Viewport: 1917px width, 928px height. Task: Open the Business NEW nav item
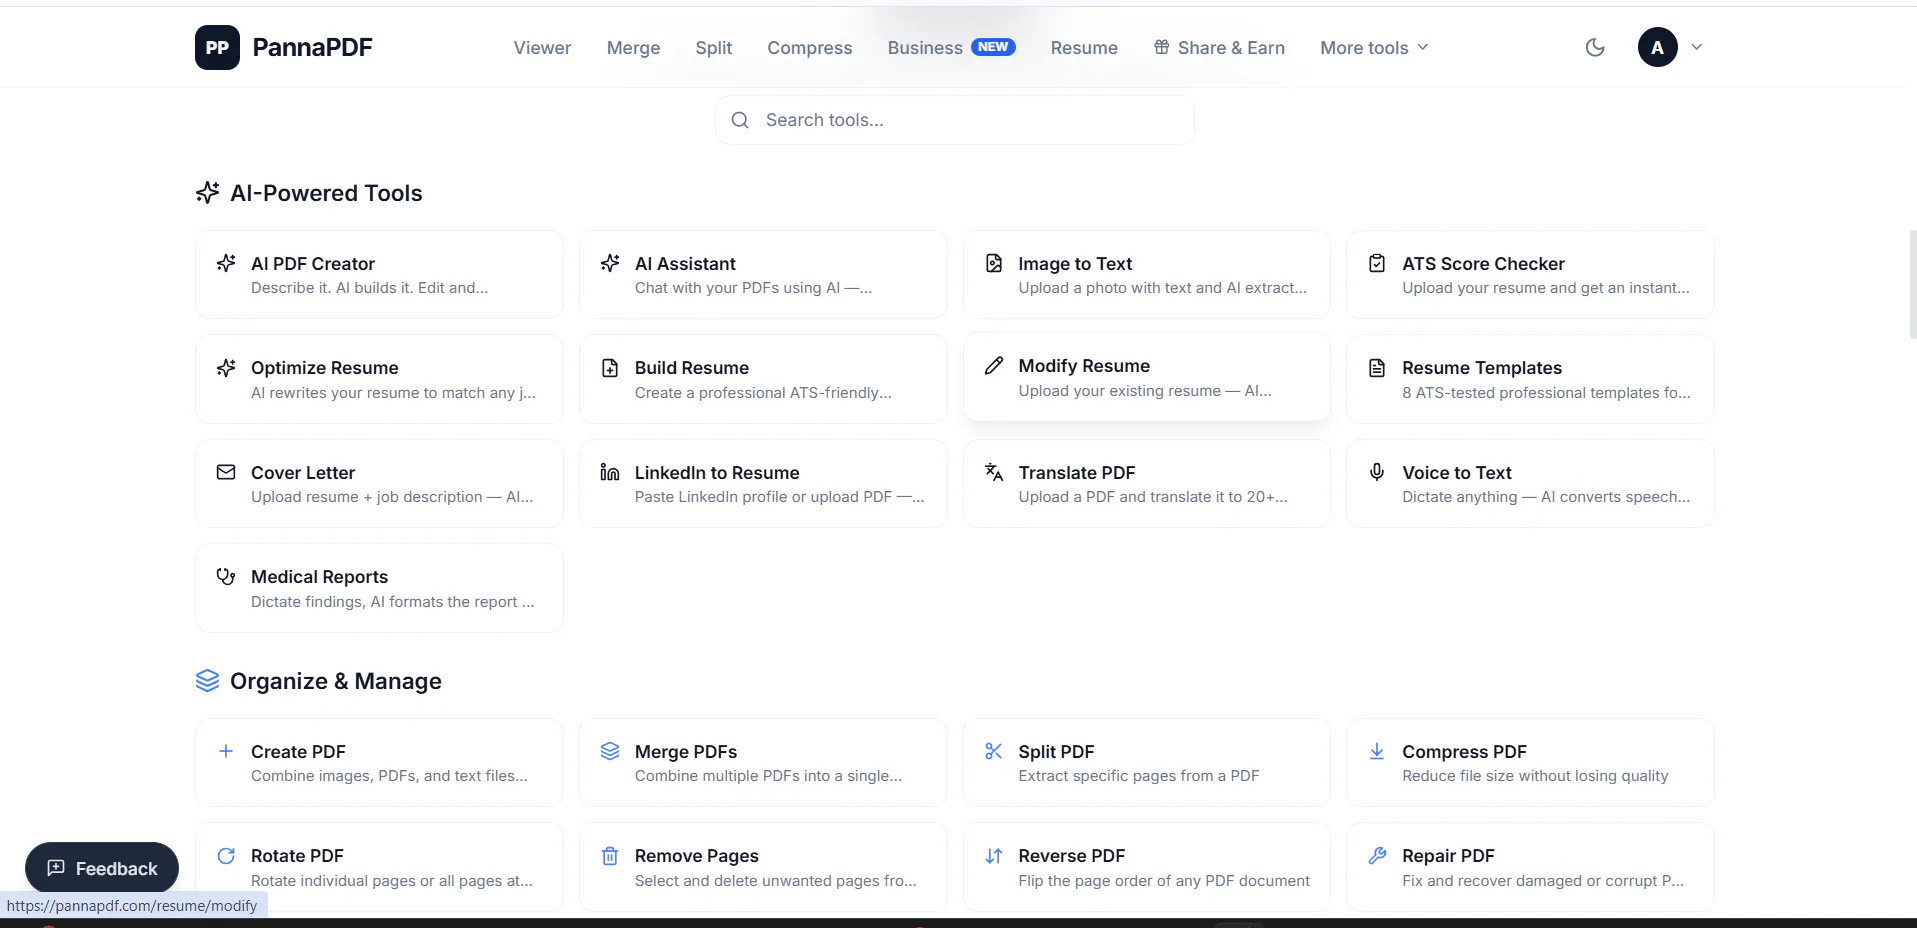pos(951,48)
